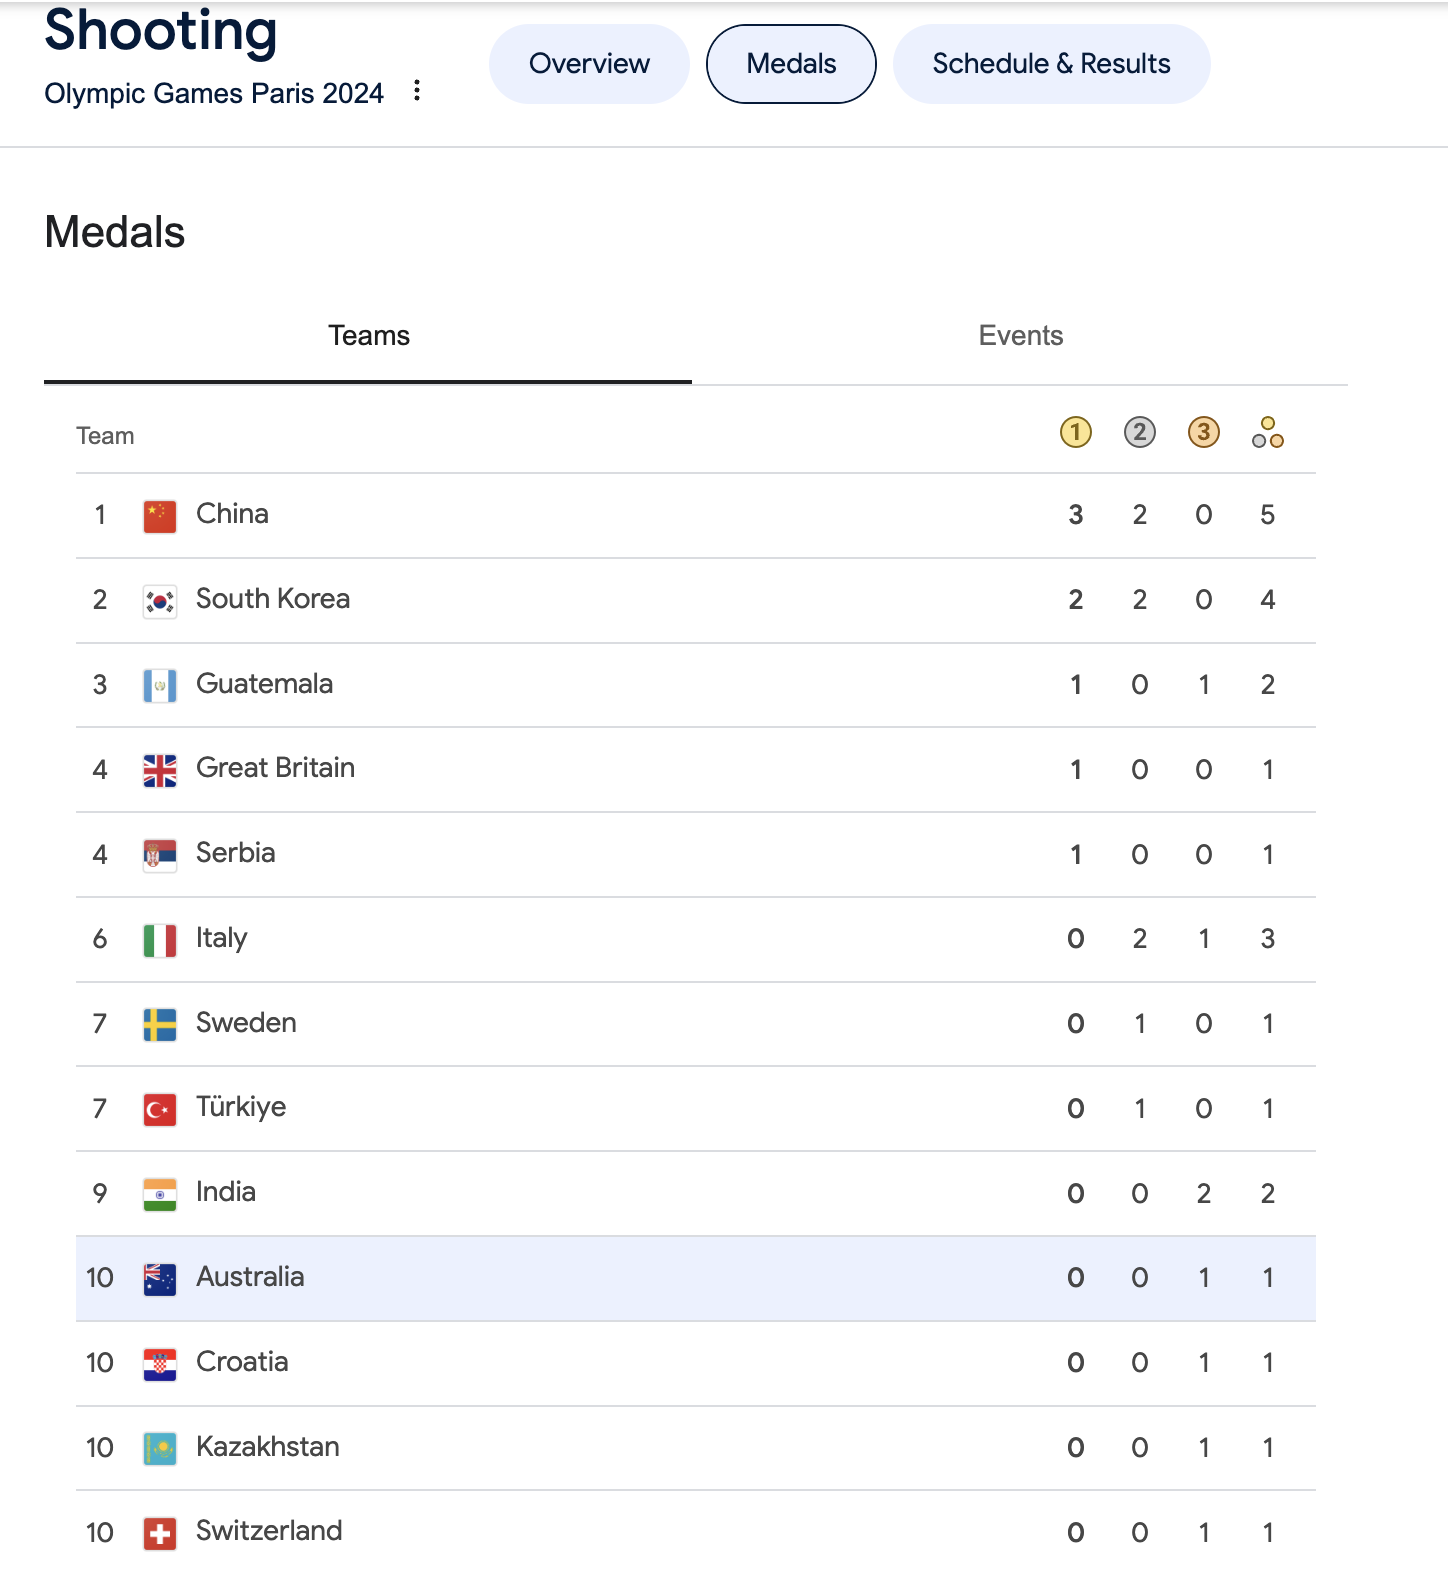Click the Medals pill button
Screen dimensions: 1448x1580
[791, 64]
